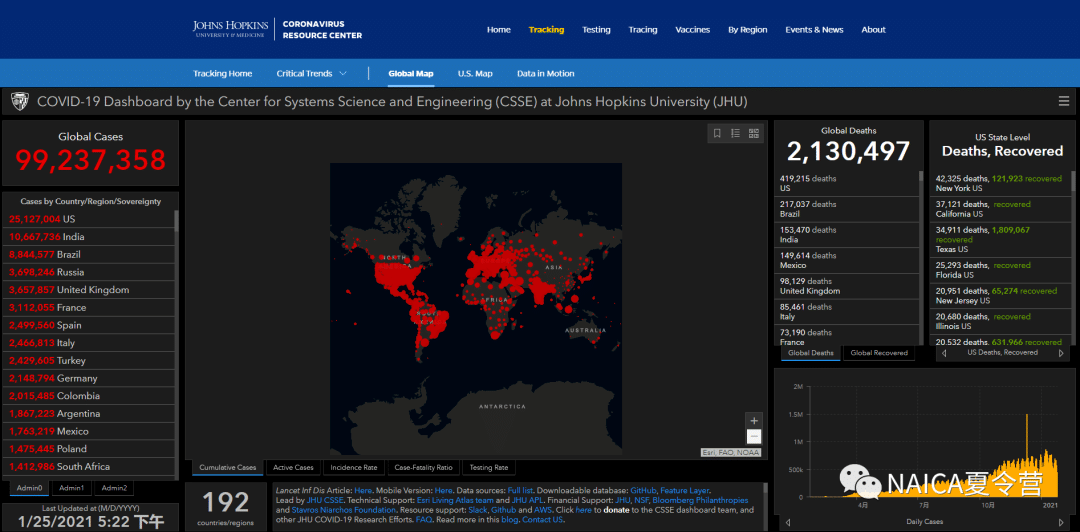Click the Johns Hopkins University logo
This screenshot has width=1080, height=532.
229,29
